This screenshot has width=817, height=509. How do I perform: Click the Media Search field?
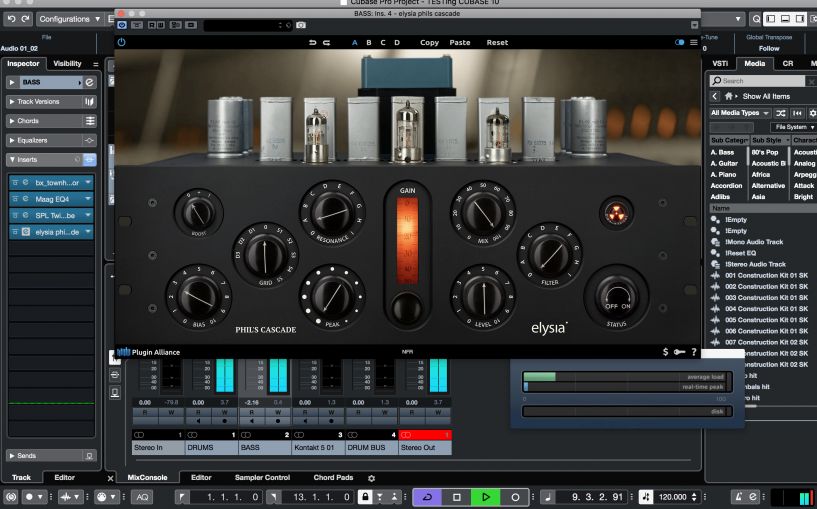point(758,81)
